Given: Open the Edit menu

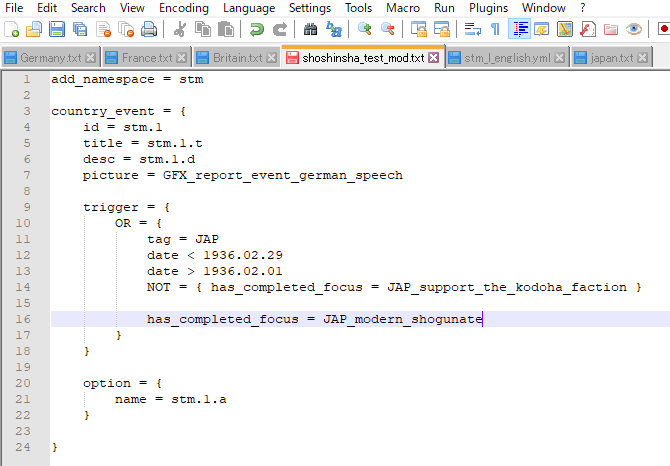Looking at the screenshot, I should [47, 8].
